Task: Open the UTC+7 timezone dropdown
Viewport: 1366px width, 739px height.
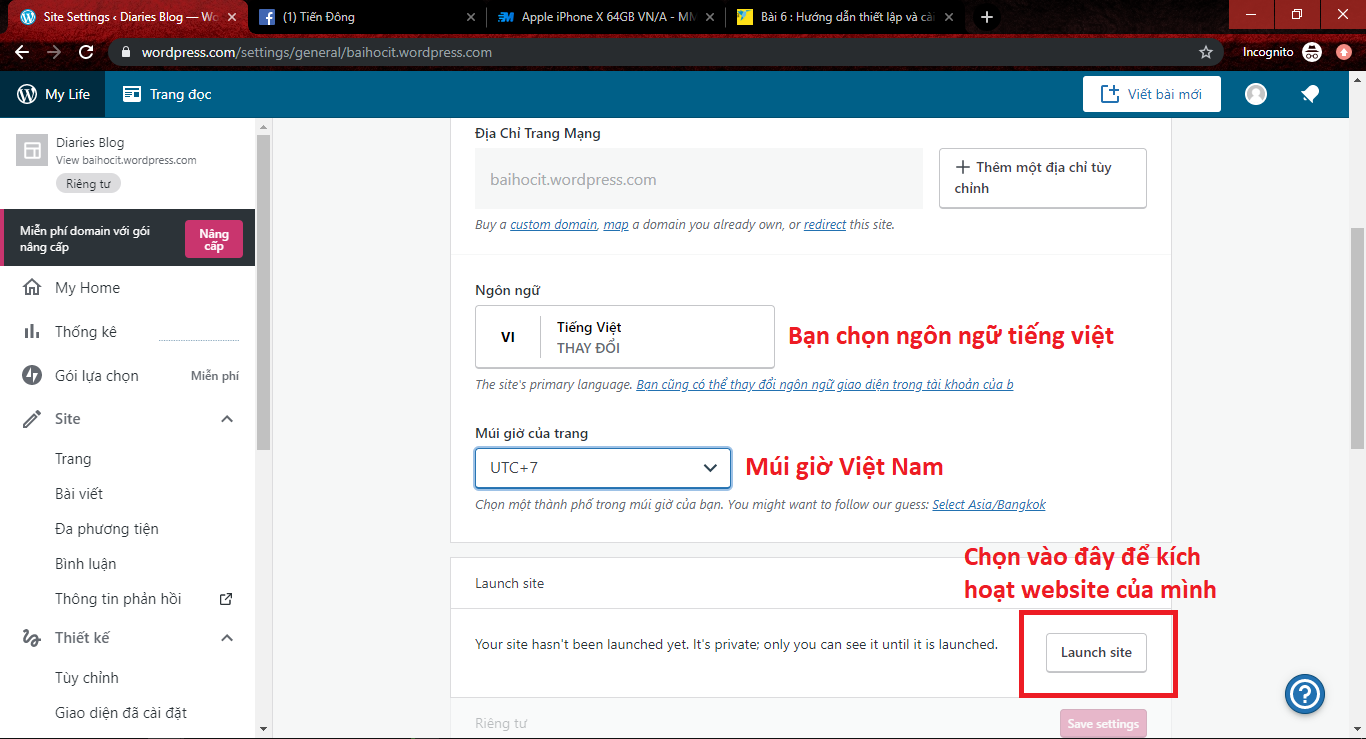Action: point(602,467)
